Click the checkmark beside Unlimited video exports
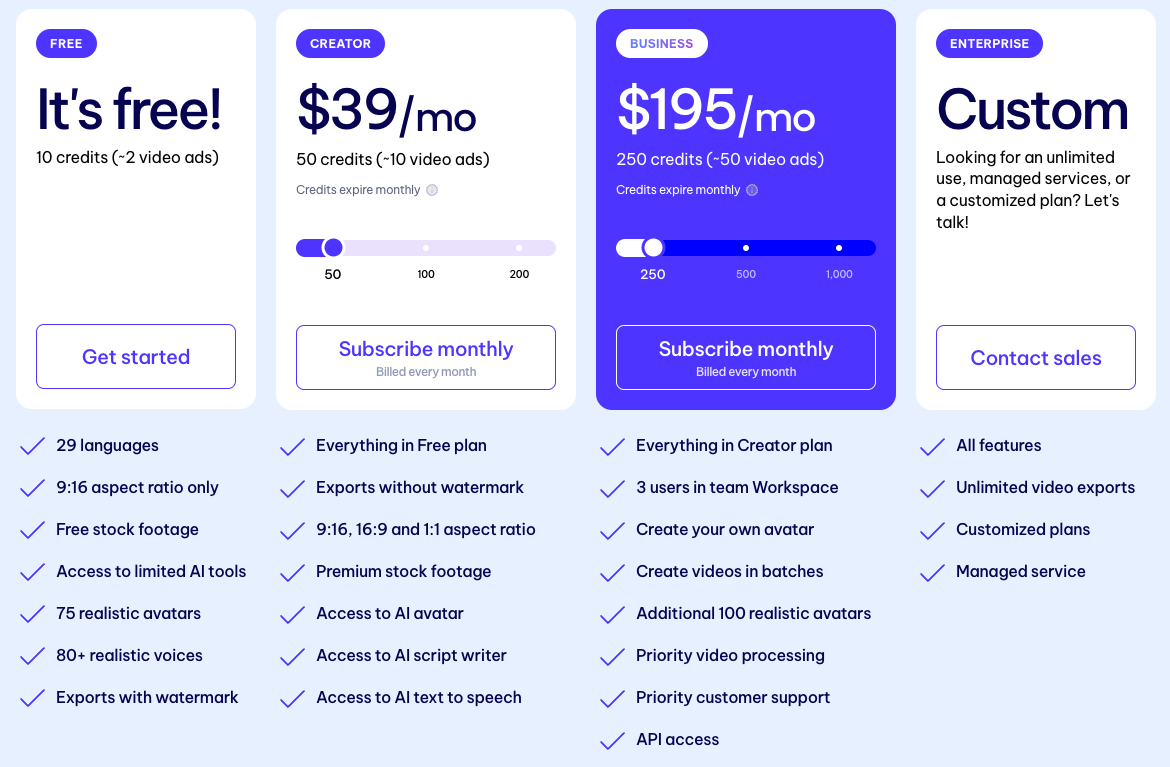 click(x=932, y=488)
